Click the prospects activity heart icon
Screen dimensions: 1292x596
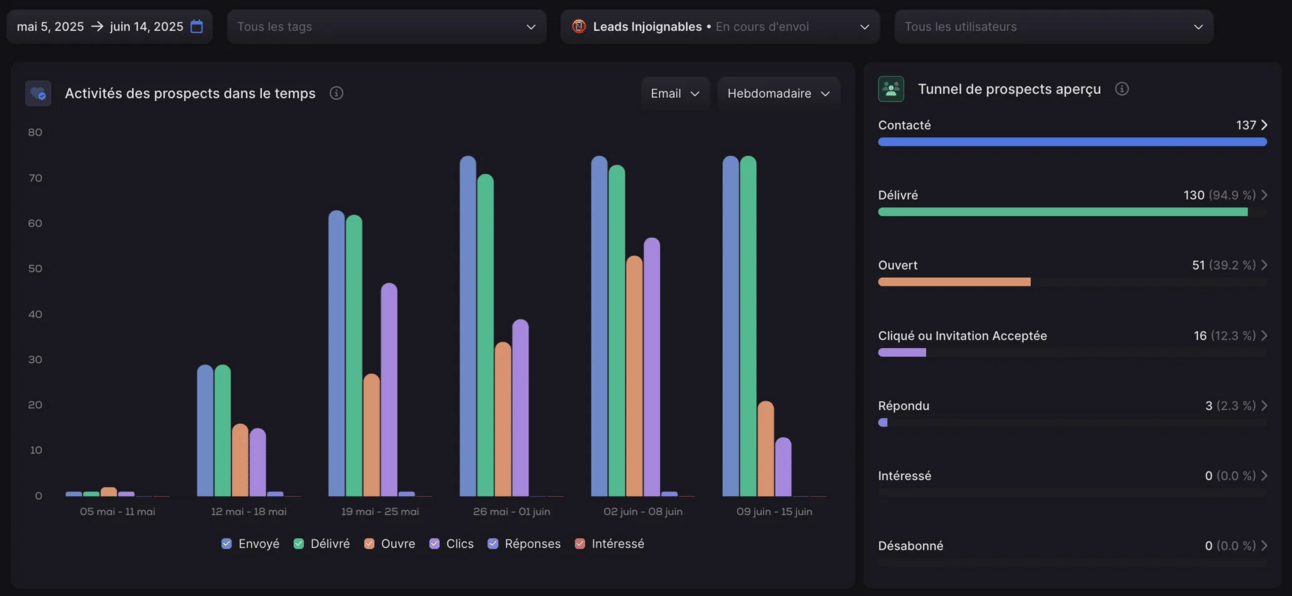tap(38, 93)
